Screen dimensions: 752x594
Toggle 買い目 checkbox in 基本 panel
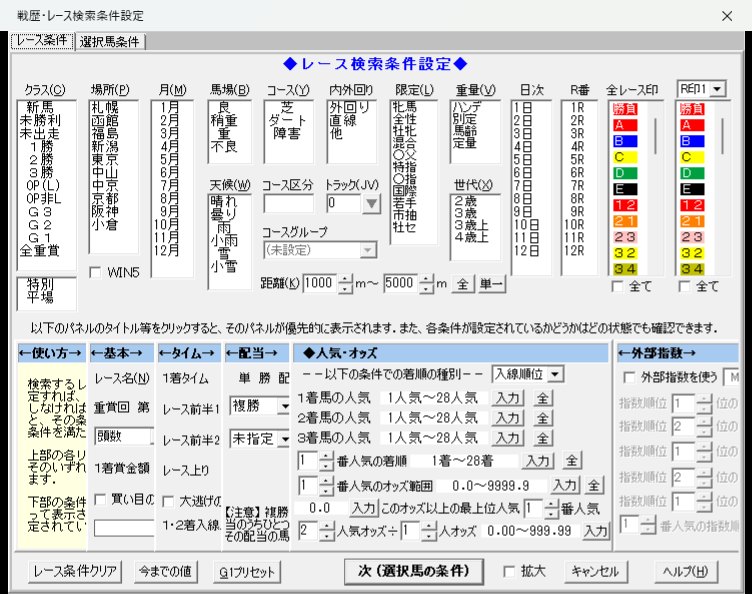[x=100, y=500]
